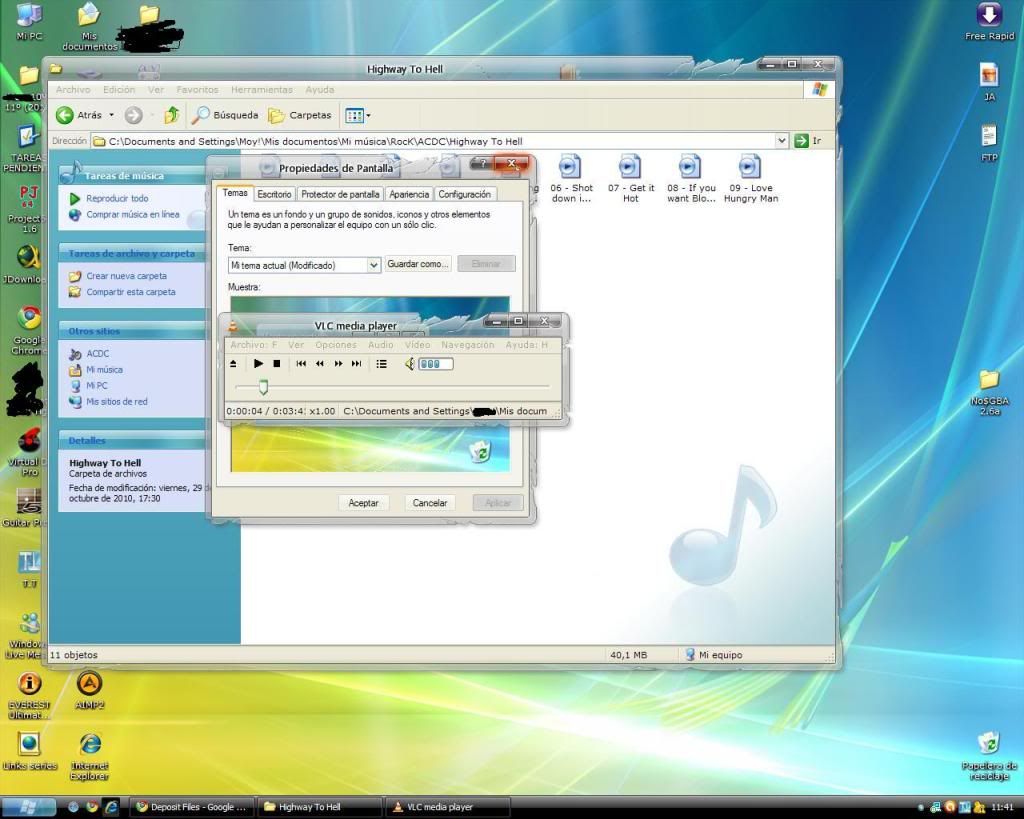The width and height of the screenshot is (1024, 819).
Task: Open ACDC in Otros sitios
Action: [98, 353]
